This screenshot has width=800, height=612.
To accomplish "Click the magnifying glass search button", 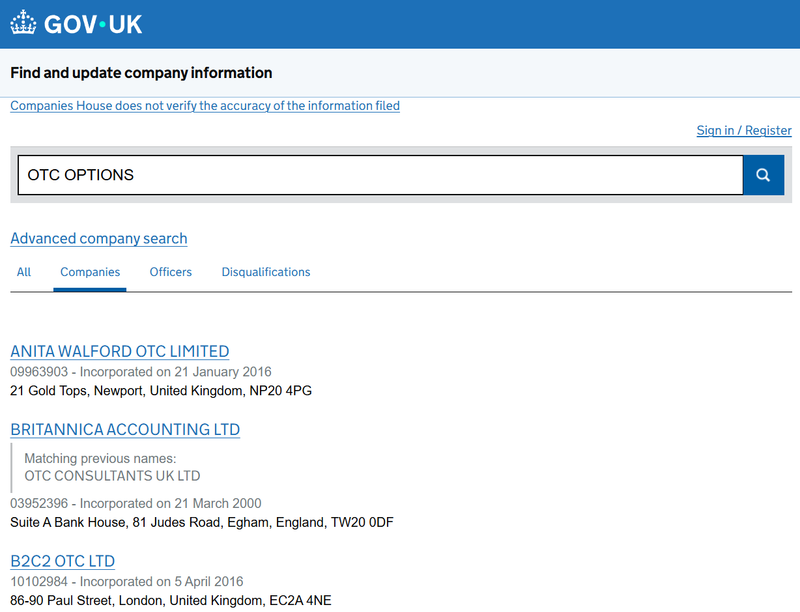I will pyautogui.click(x=763, y=175).
